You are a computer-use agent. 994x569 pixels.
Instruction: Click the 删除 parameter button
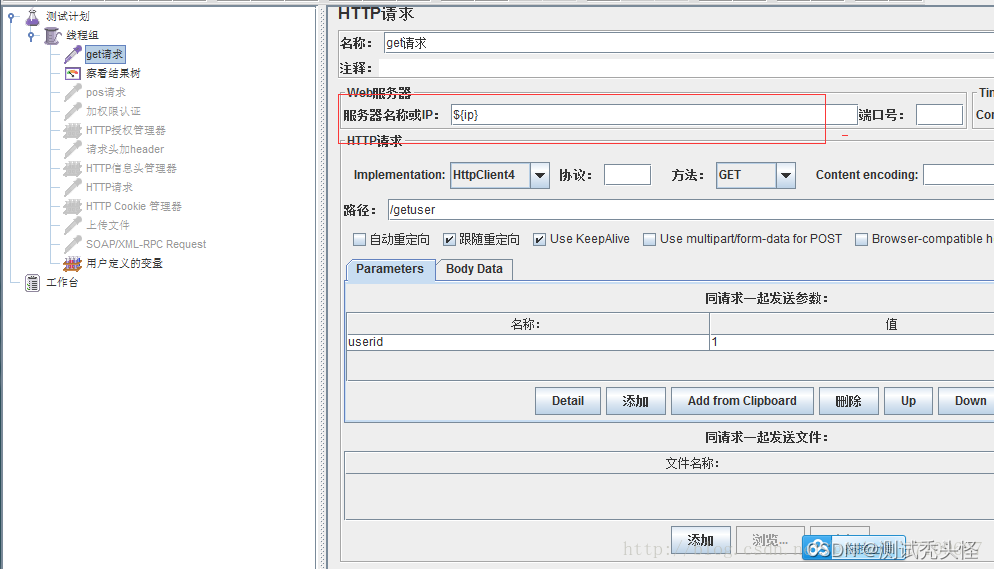point(849,401)
